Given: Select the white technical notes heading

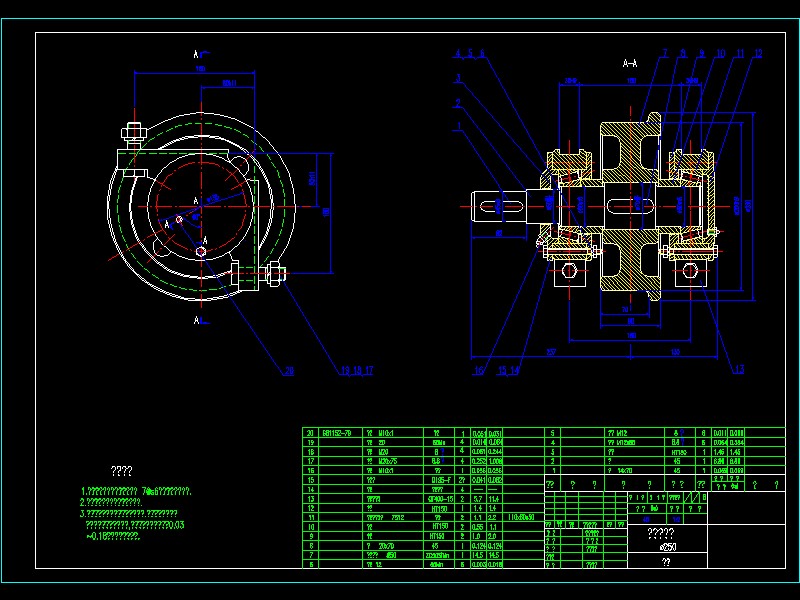Looking at the screenshot, I should click(121, 471).
